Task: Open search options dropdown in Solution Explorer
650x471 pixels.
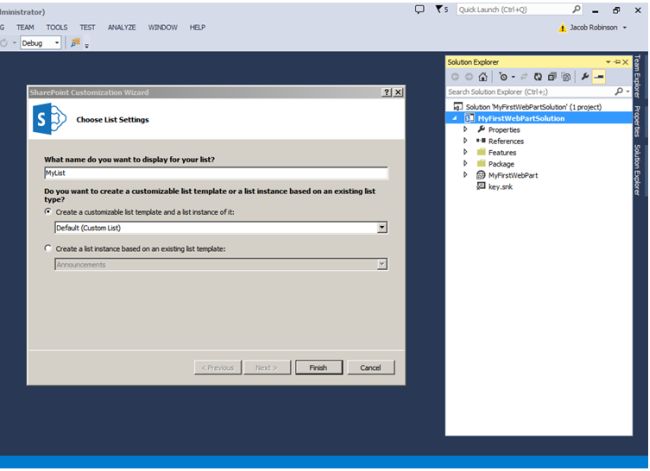Action: click(628, 92)
